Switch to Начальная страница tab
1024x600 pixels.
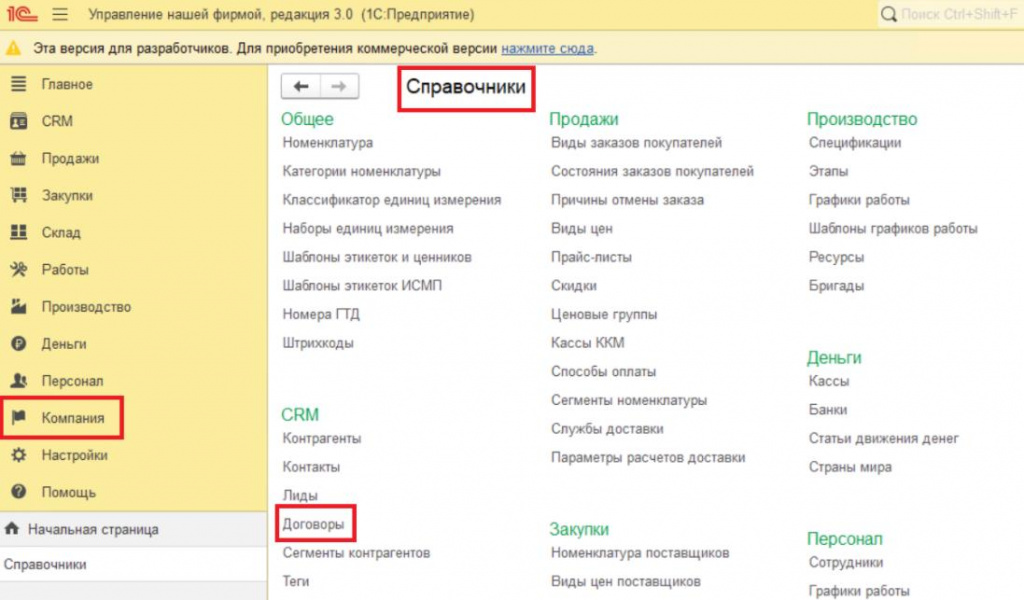[93, 529]
